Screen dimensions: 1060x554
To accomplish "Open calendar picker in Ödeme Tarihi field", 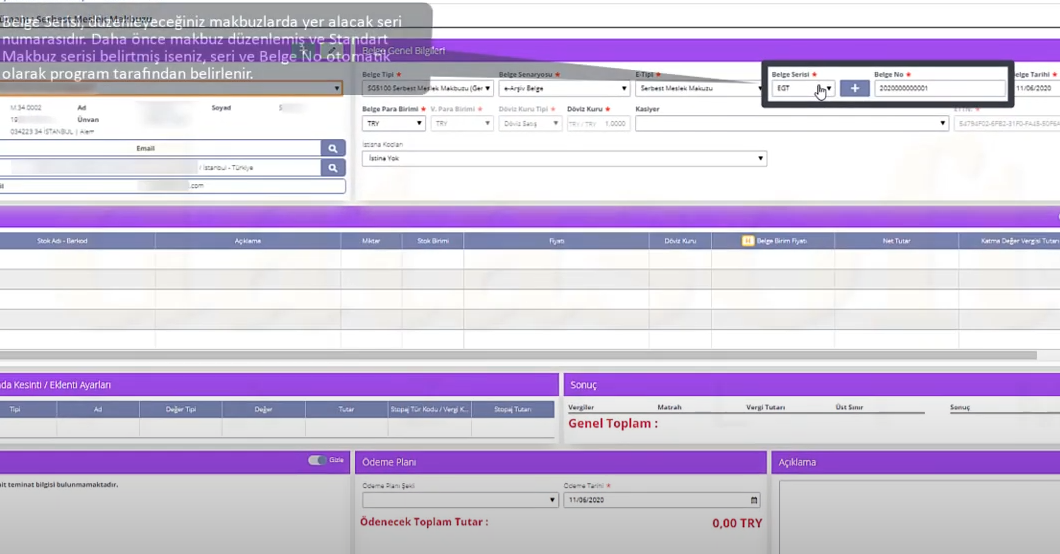I will point(754,500).
